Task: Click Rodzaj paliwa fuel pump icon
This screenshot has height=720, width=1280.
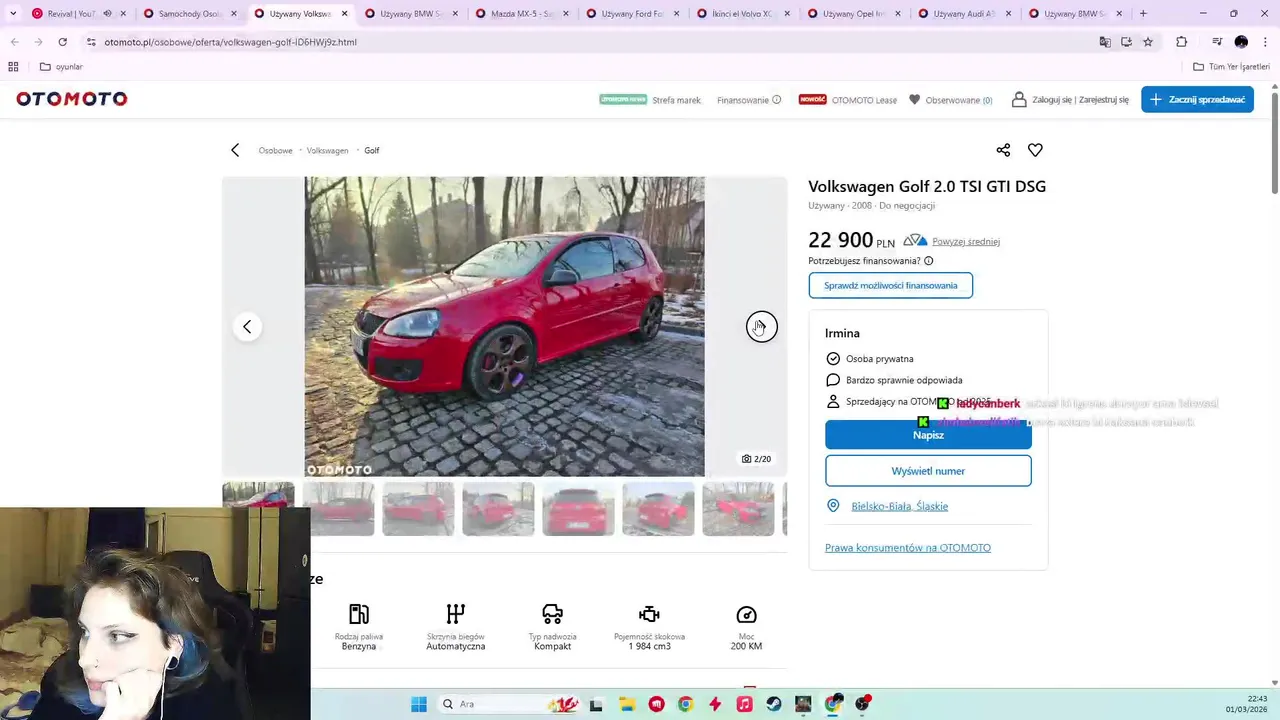Action: 359,613
